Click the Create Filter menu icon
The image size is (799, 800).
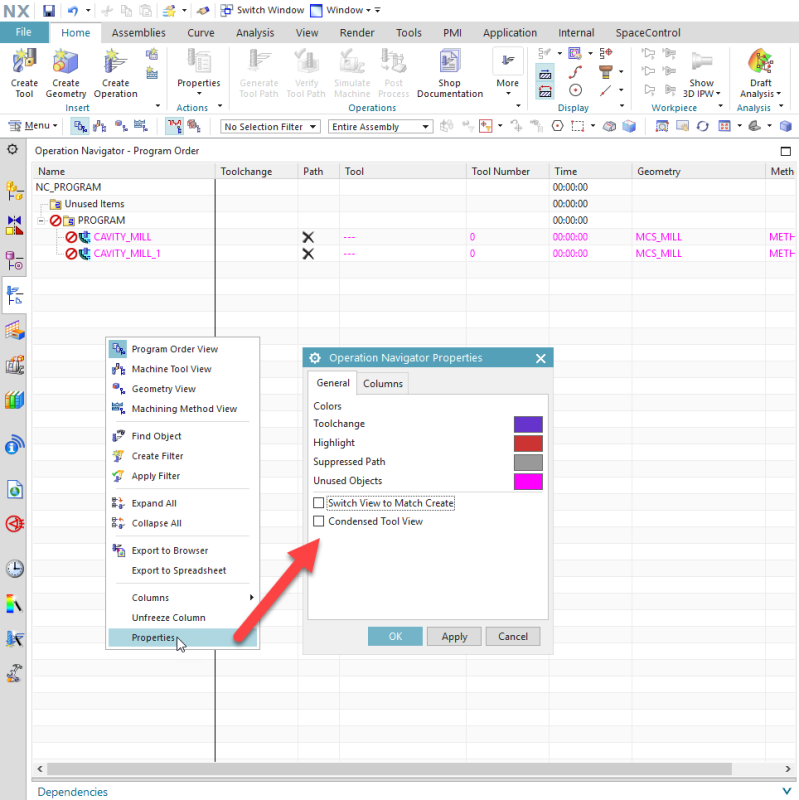[x=118, y=456]
